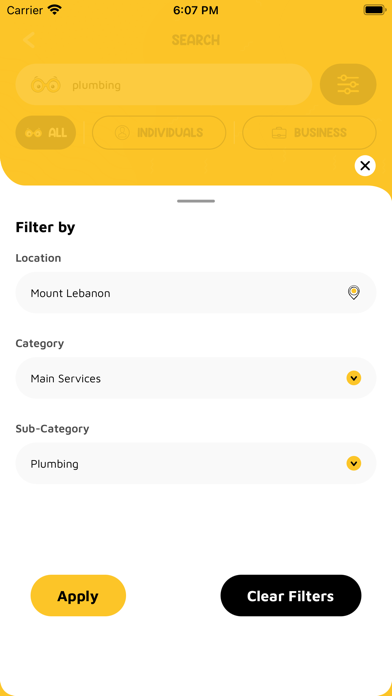Switch to the INDIVIDUALS tab

click(159, 133)
